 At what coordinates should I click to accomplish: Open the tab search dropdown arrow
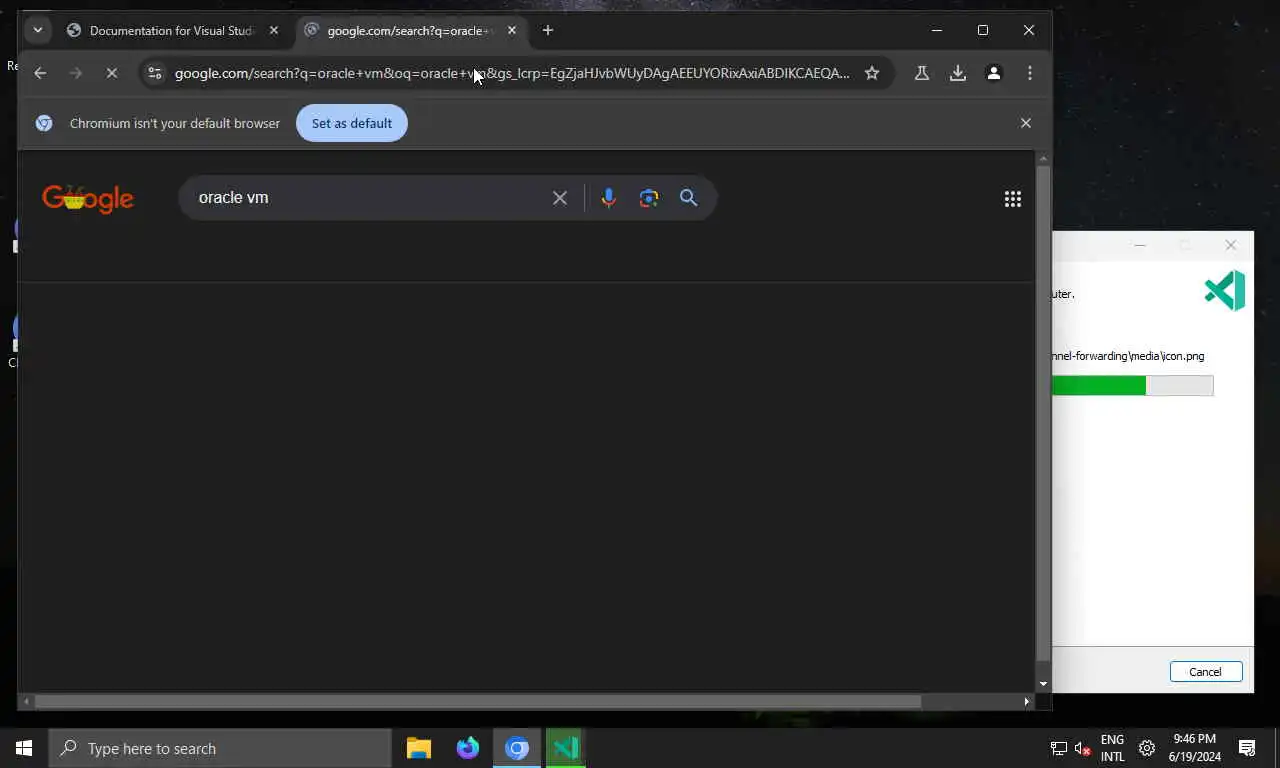(37, 30)
